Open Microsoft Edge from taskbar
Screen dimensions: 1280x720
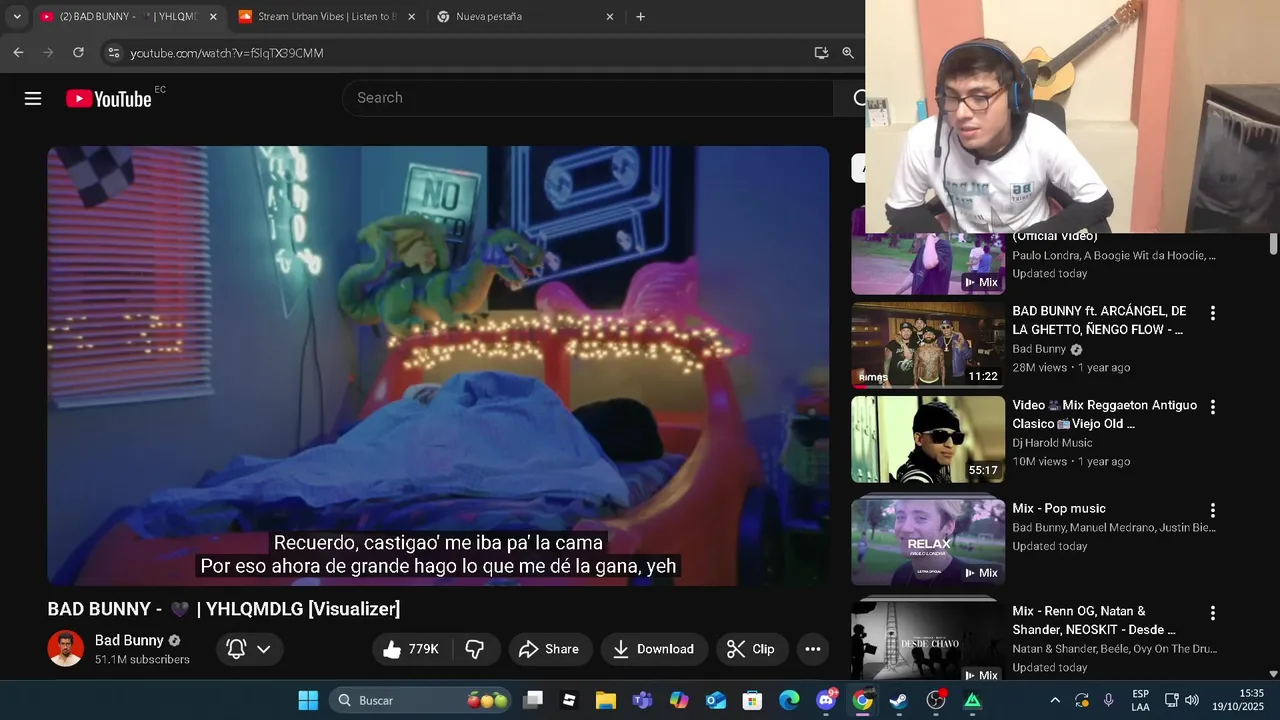(789, 700)
